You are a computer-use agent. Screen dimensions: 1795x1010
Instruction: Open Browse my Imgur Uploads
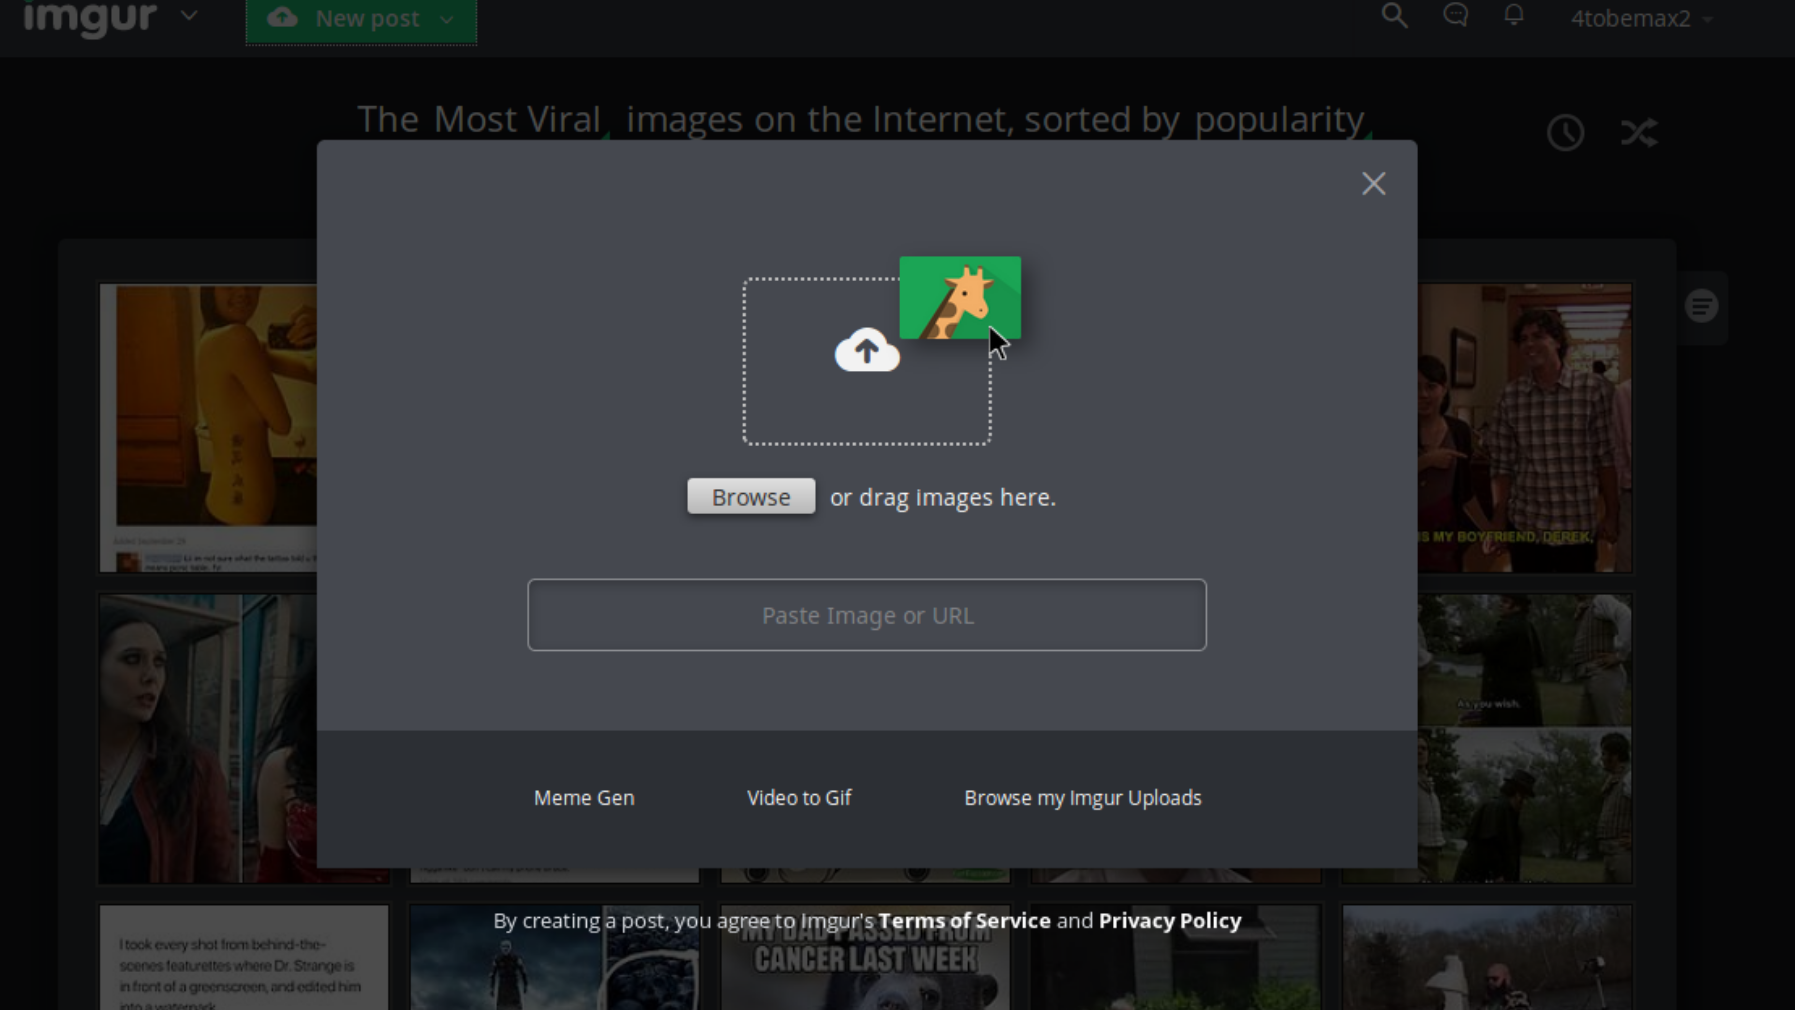[1083, 798]
